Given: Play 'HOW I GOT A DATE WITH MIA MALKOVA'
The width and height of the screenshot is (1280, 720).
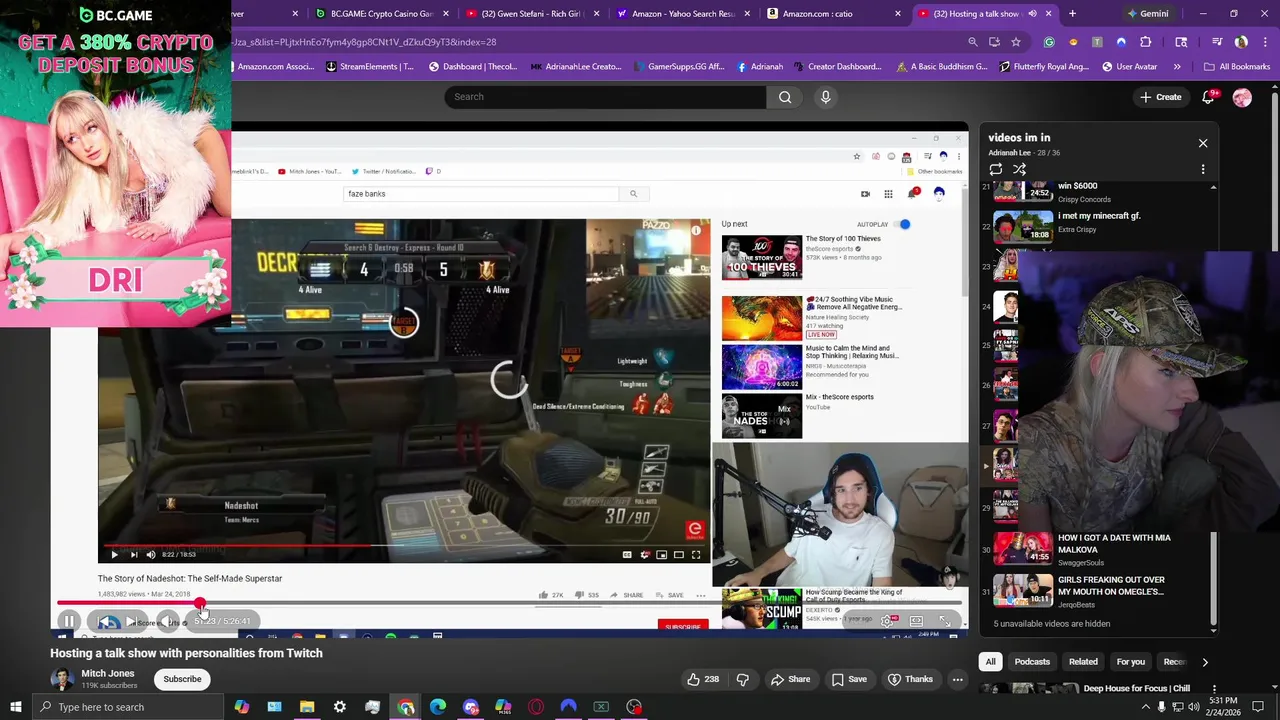Looking at the screenshot, I should tap(1100, 549).
